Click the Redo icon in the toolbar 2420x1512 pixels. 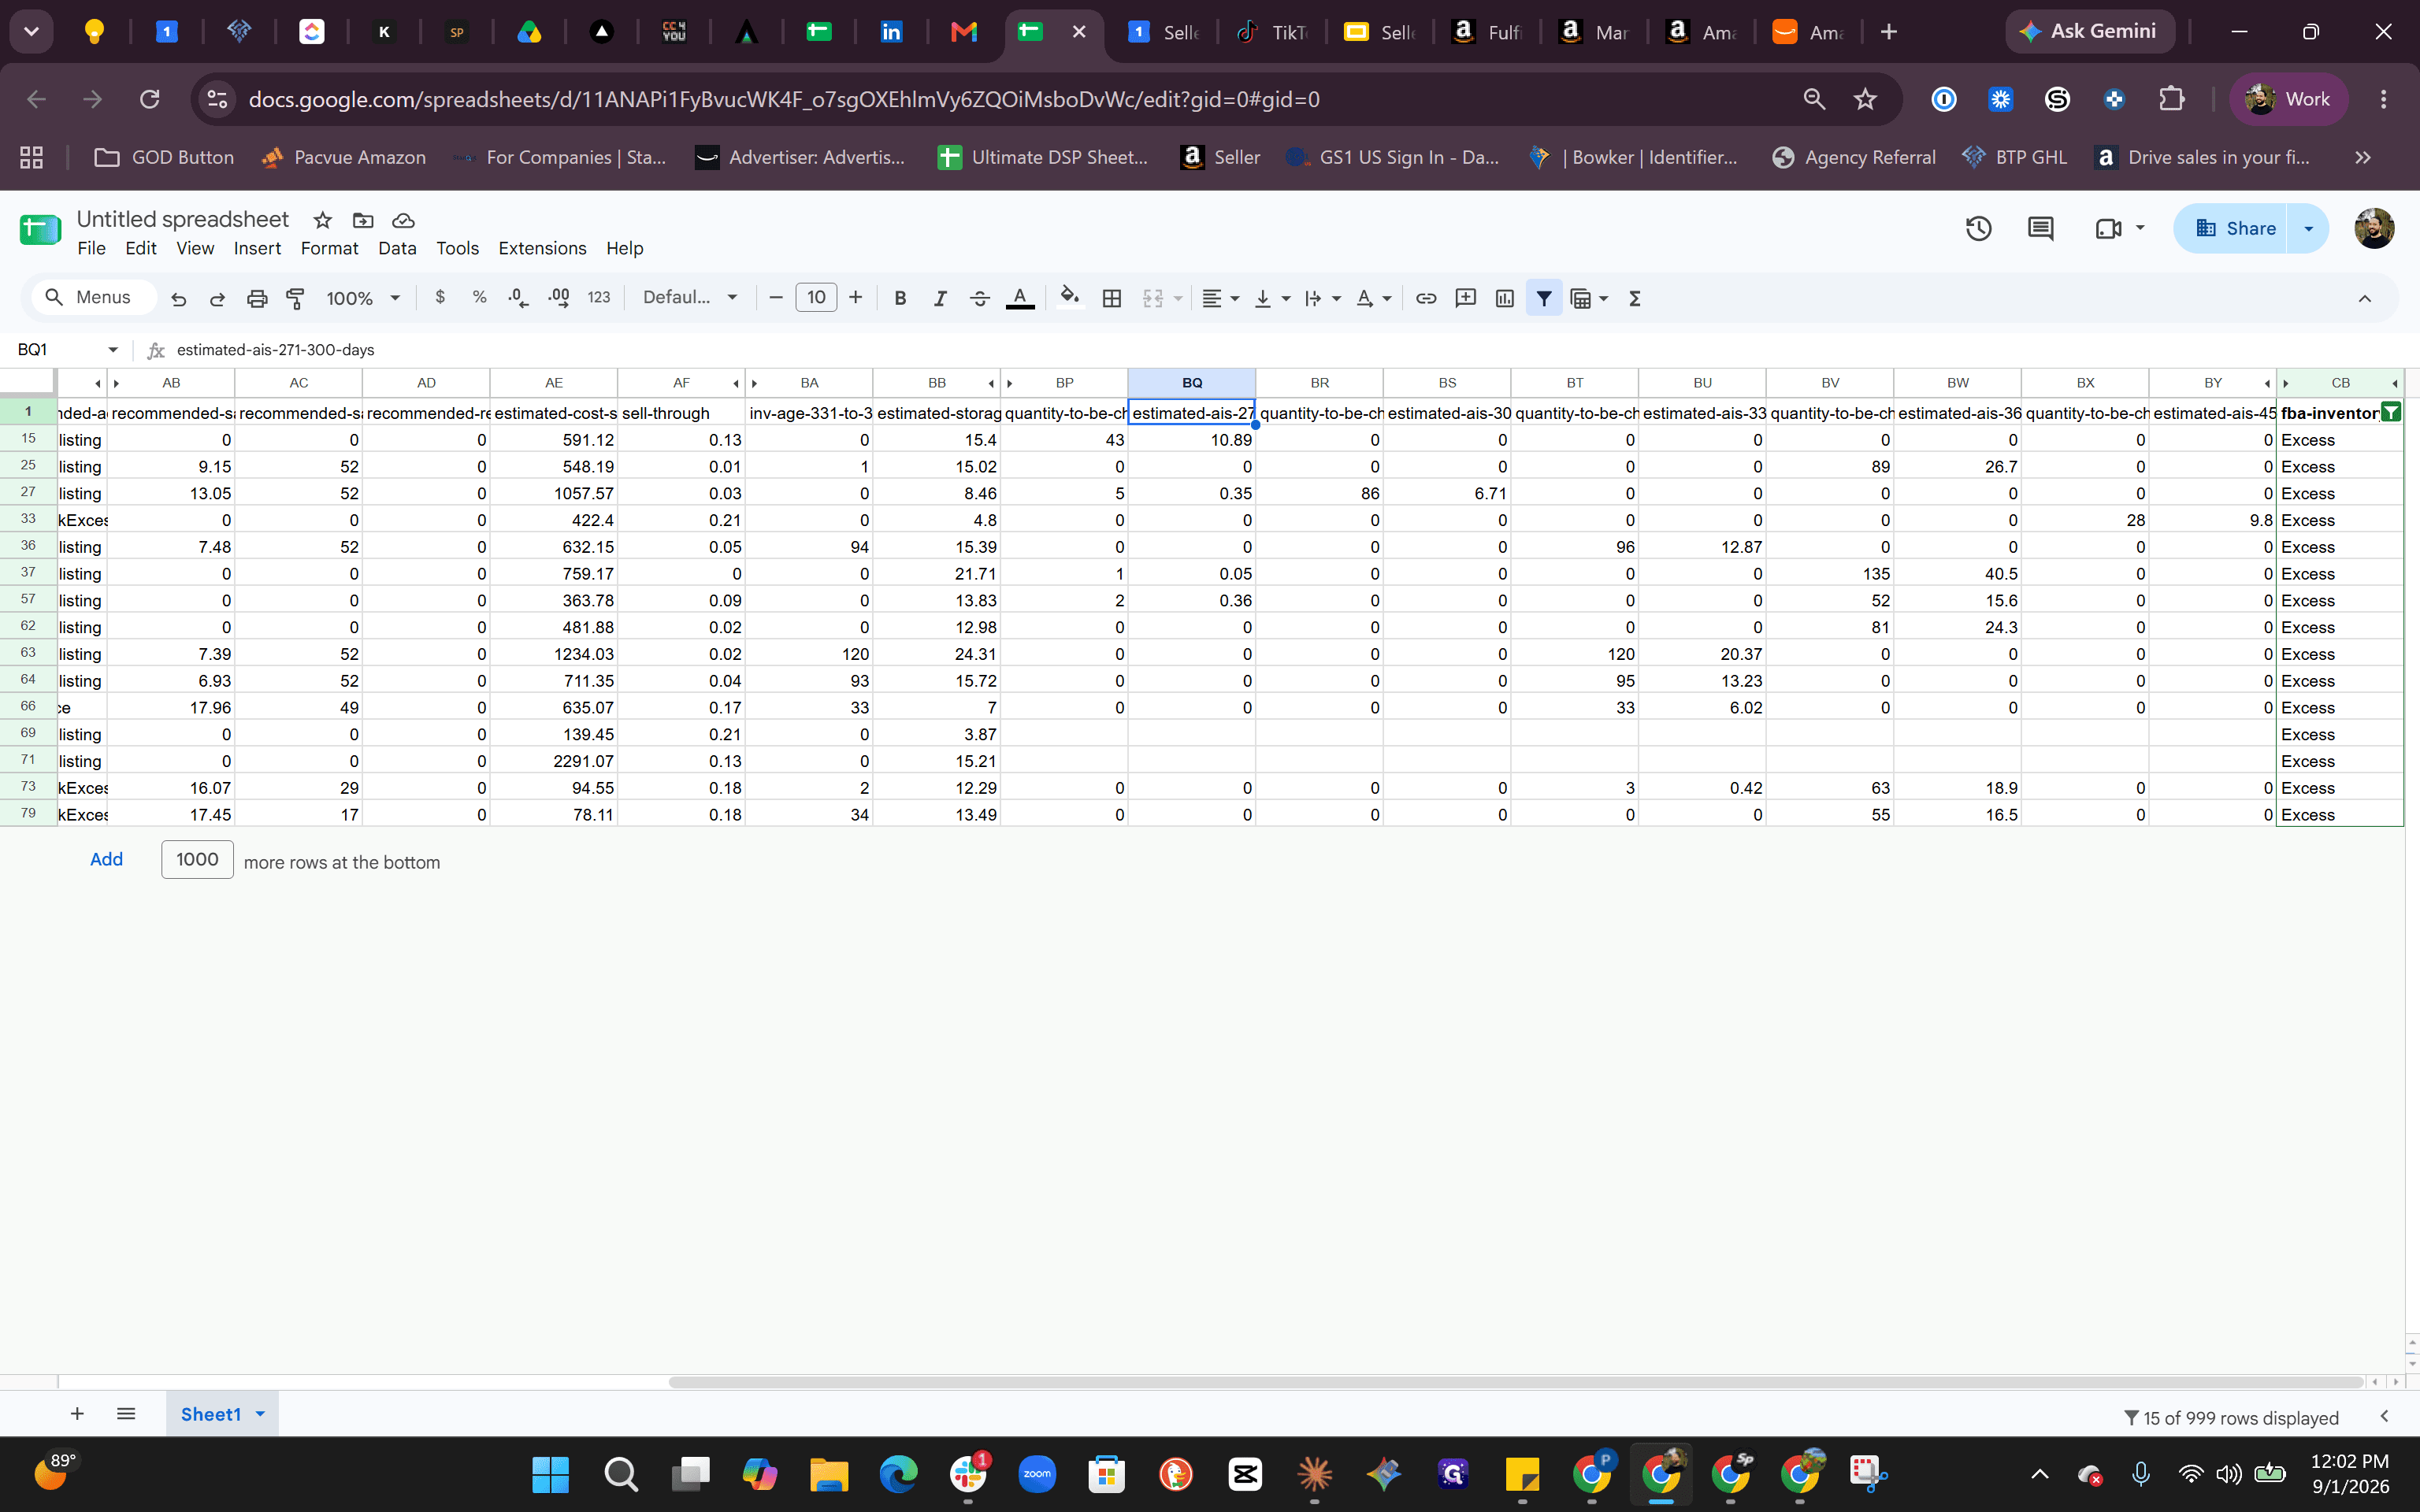pyautogui.click(x=217, y=298)
